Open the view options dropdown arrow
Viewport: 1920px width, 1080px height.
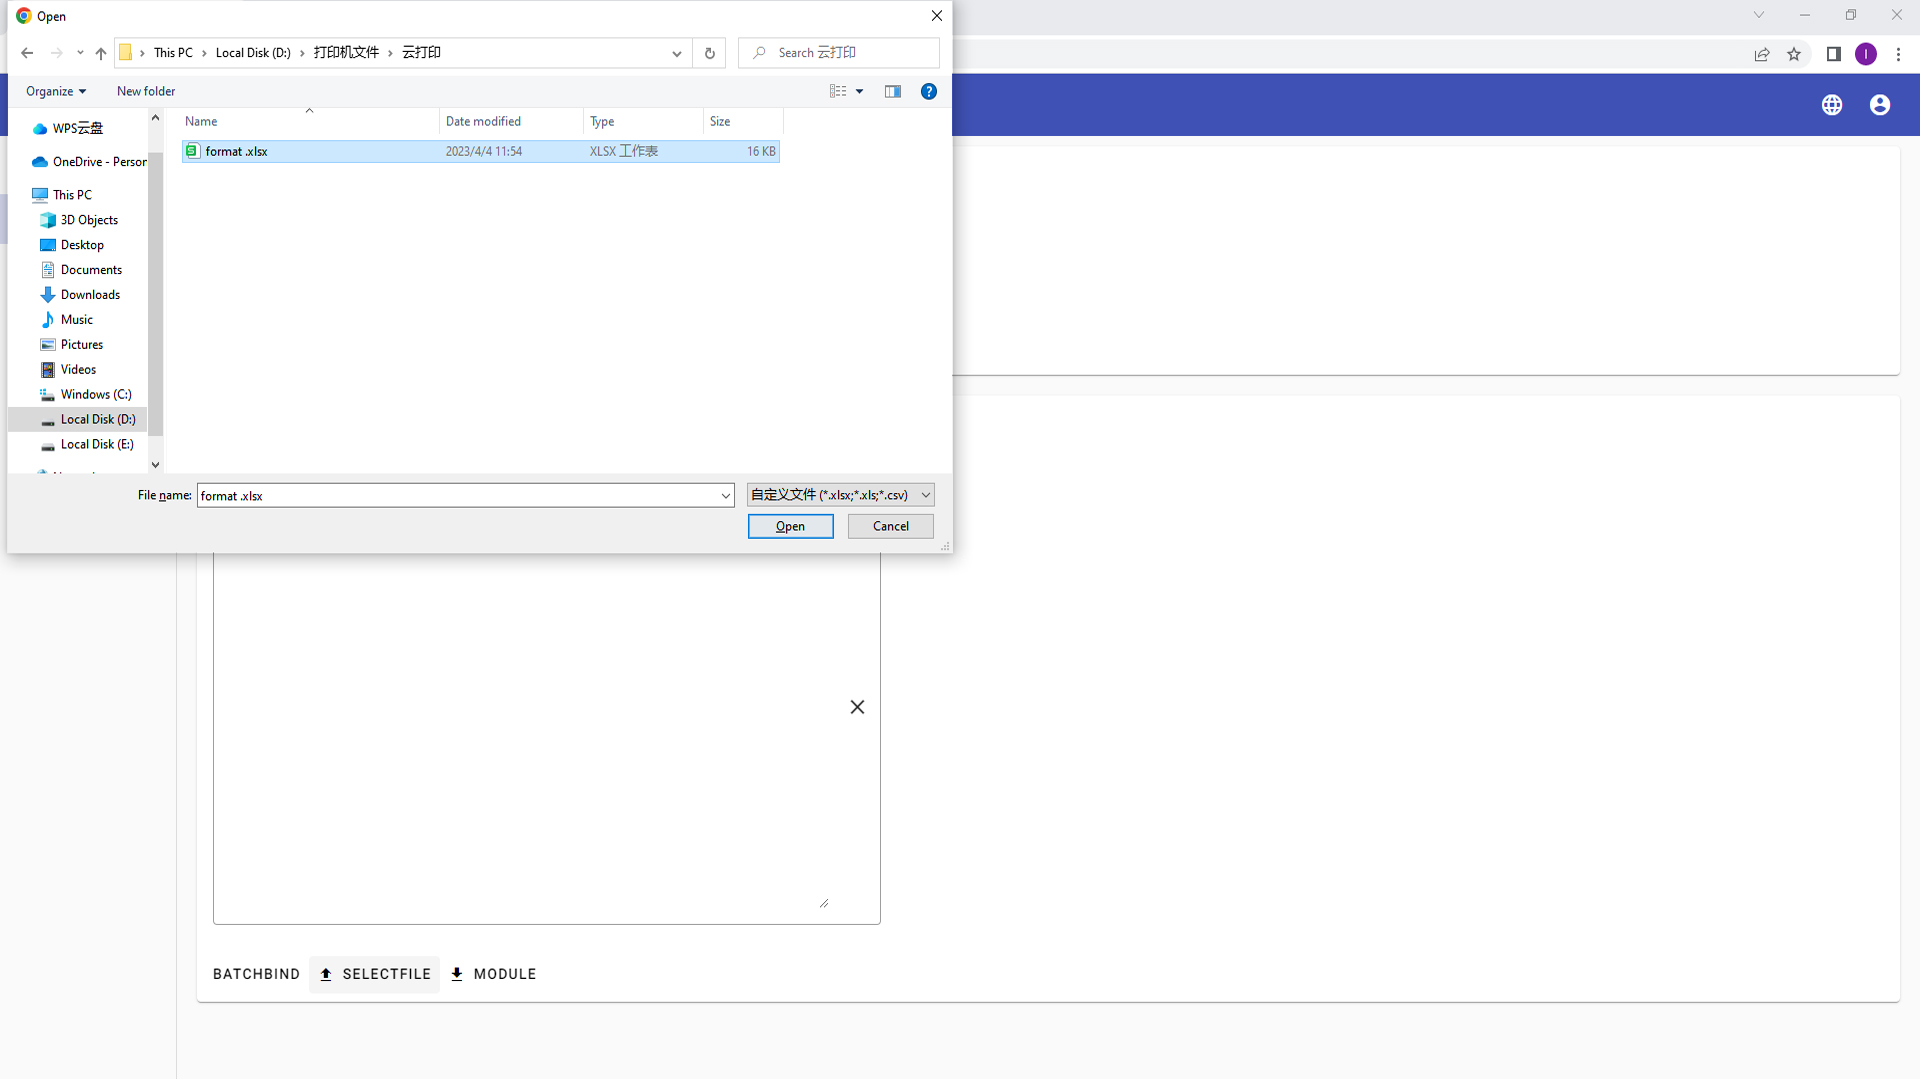click(859, 91)
